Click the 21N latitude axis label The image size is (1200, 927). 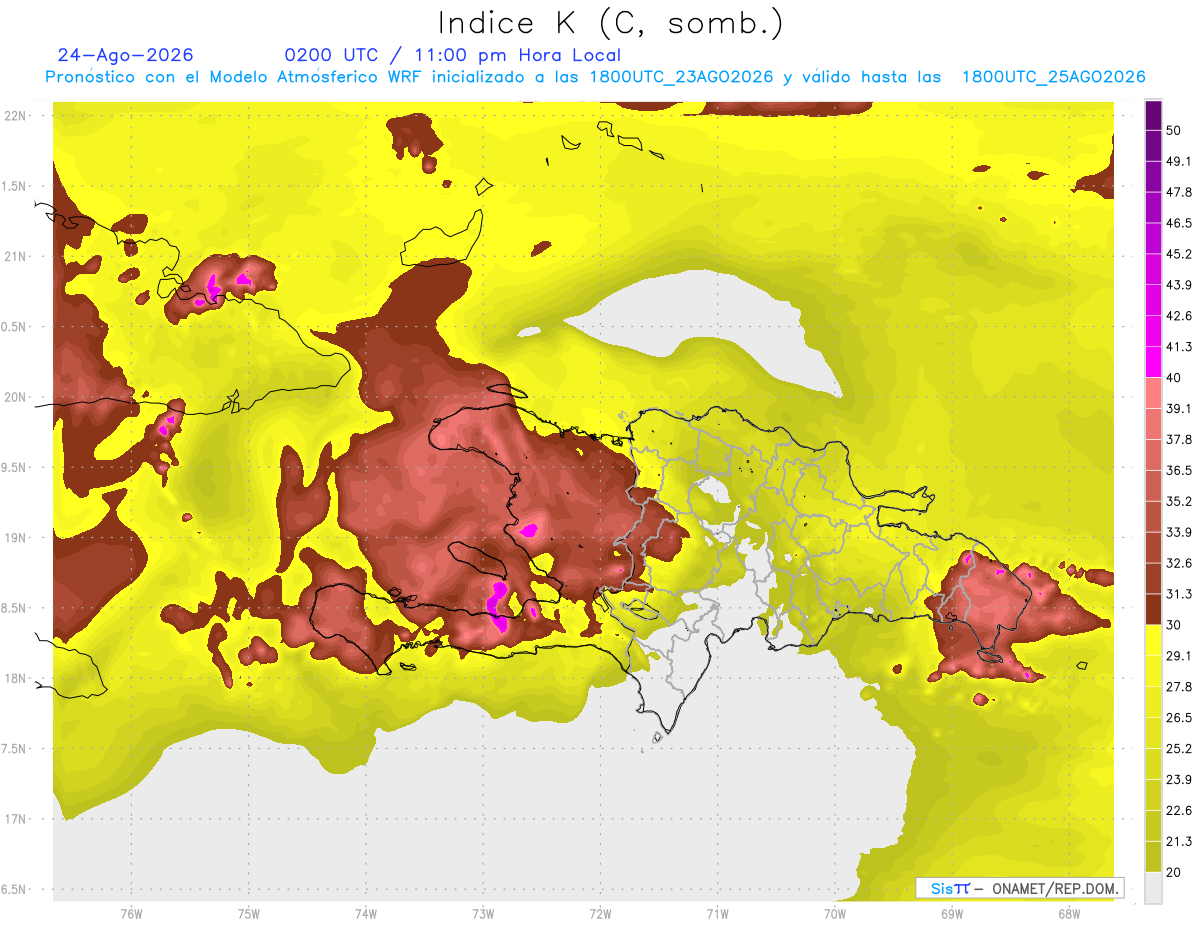point(15,256)
